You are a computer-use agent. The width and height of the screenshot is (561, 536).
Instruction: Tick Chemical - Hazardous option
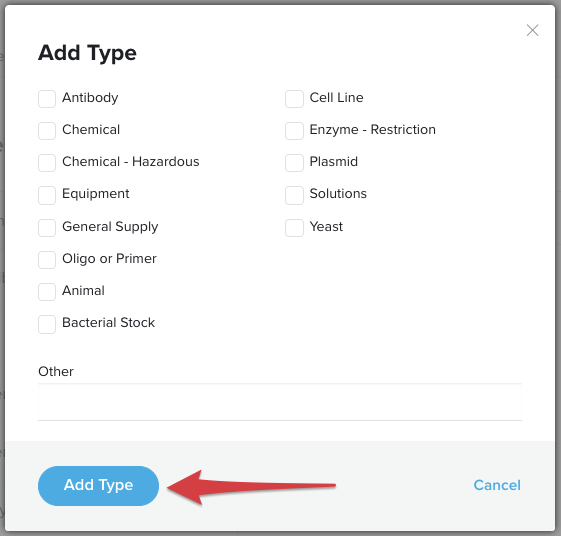(47, 163)
